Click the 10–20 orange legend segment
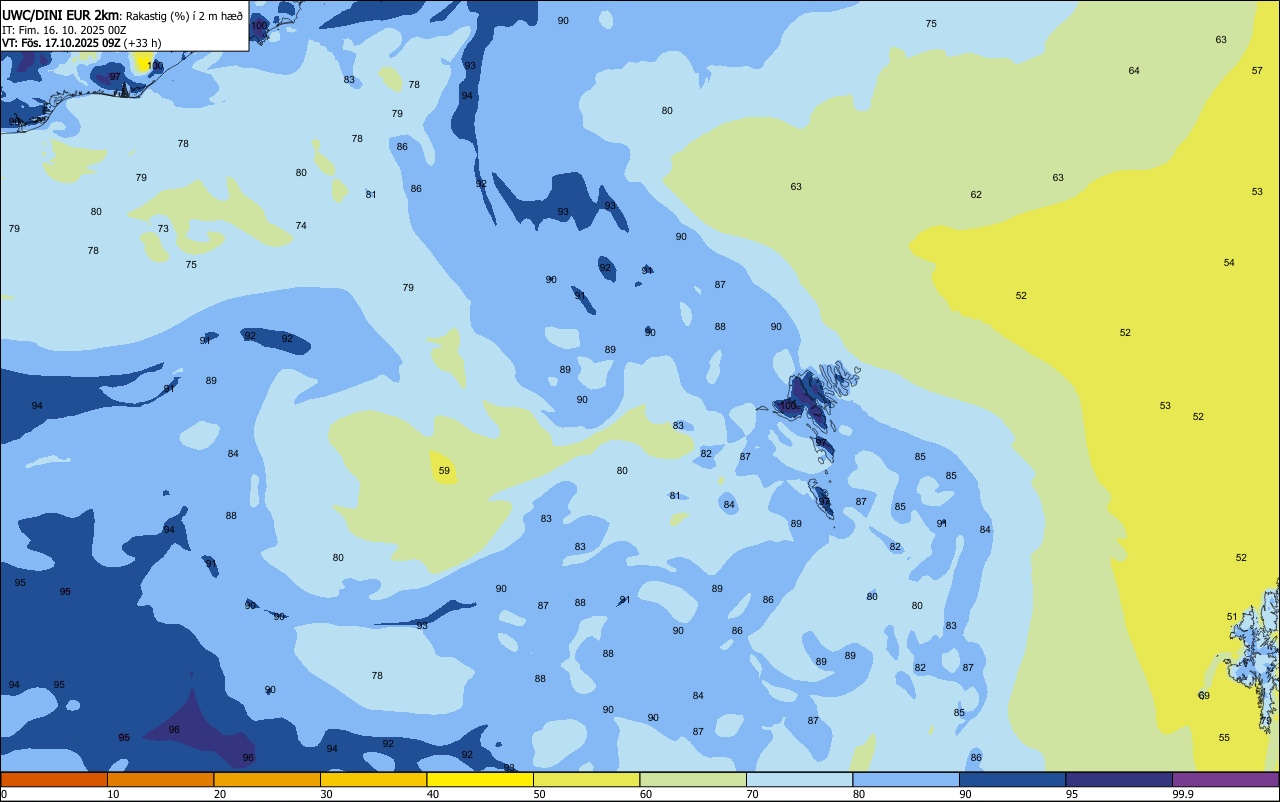This screenshot has height=802, width=1280. coord(160,779)
